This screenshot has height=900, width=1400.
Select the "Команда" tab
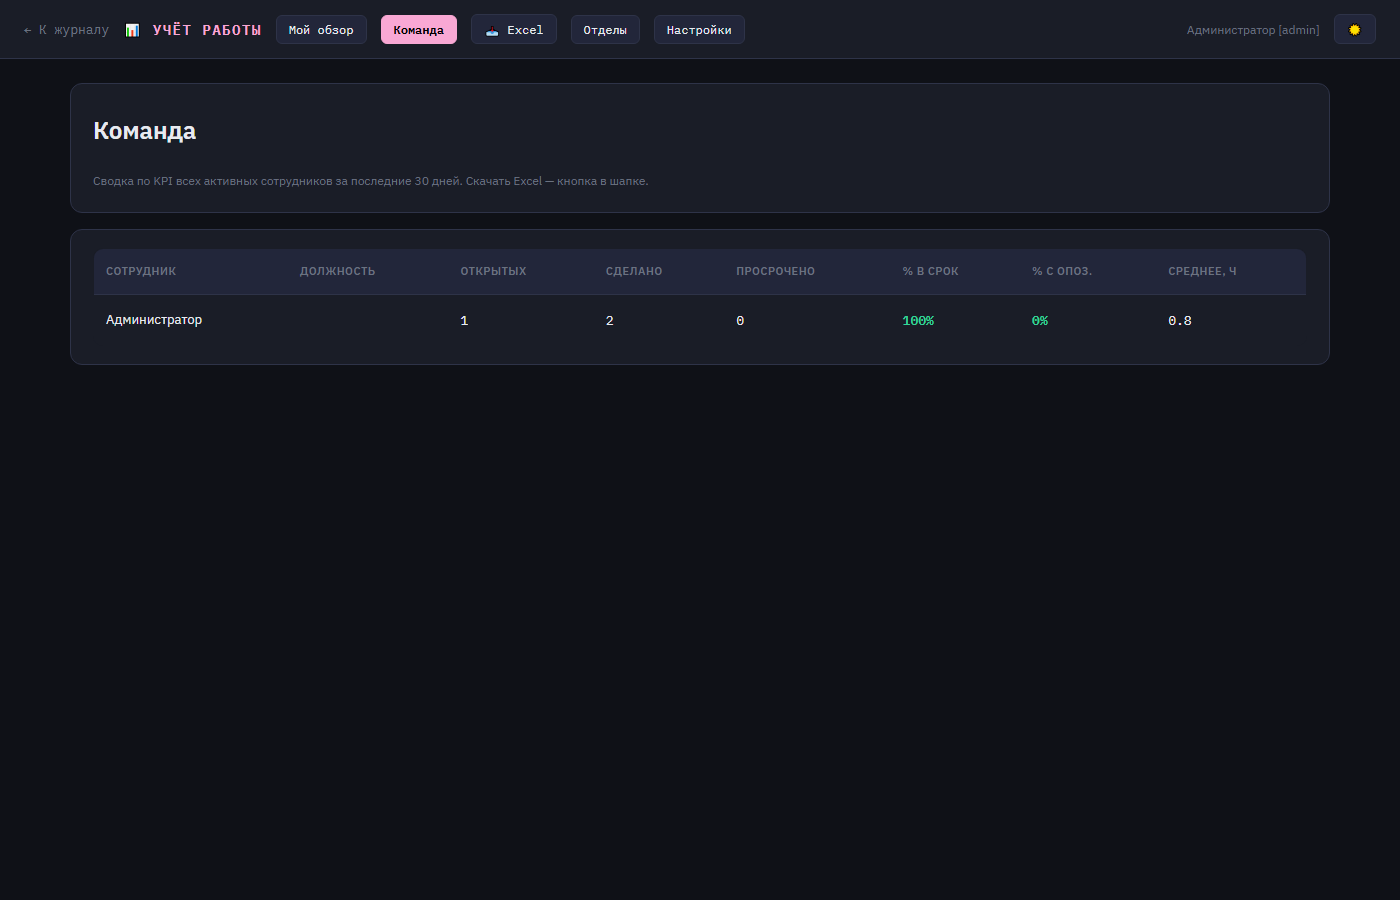(x=419, y=30)
